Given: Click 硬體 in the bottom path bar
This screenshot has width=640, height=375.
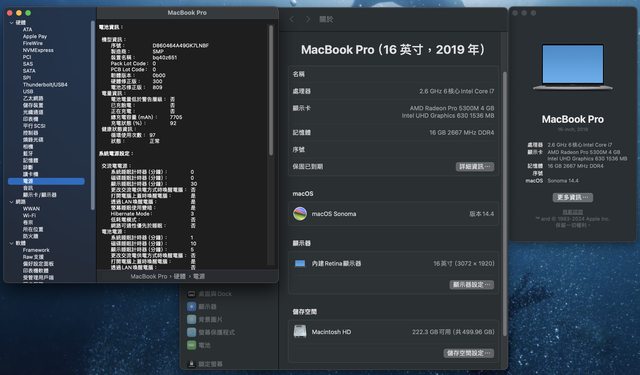Looking at the screenshot, I should 180,276.
